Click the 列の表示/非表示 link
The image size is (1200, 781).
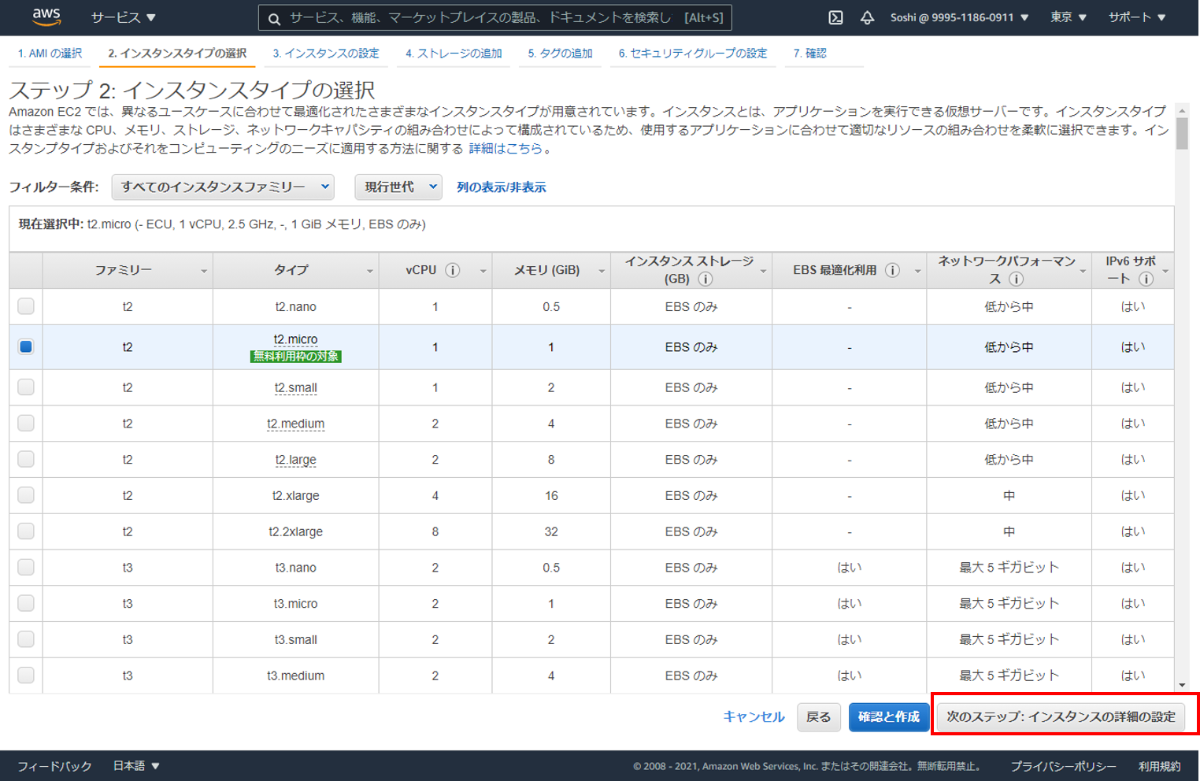(x=501, y=187)
